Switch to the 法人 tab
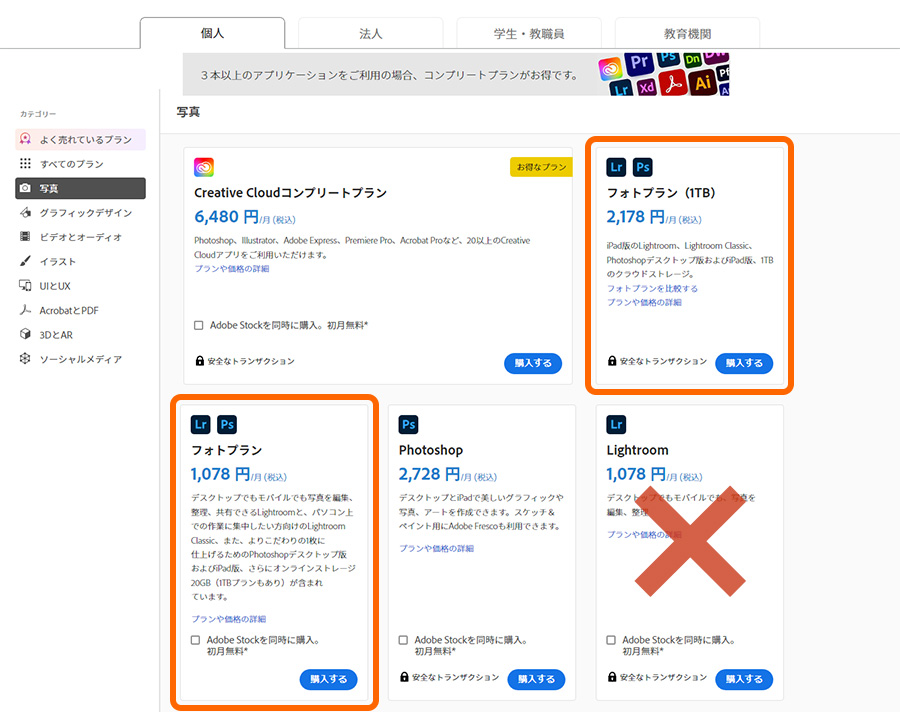Screen dimensions: 900x712 tap(371, 33)
